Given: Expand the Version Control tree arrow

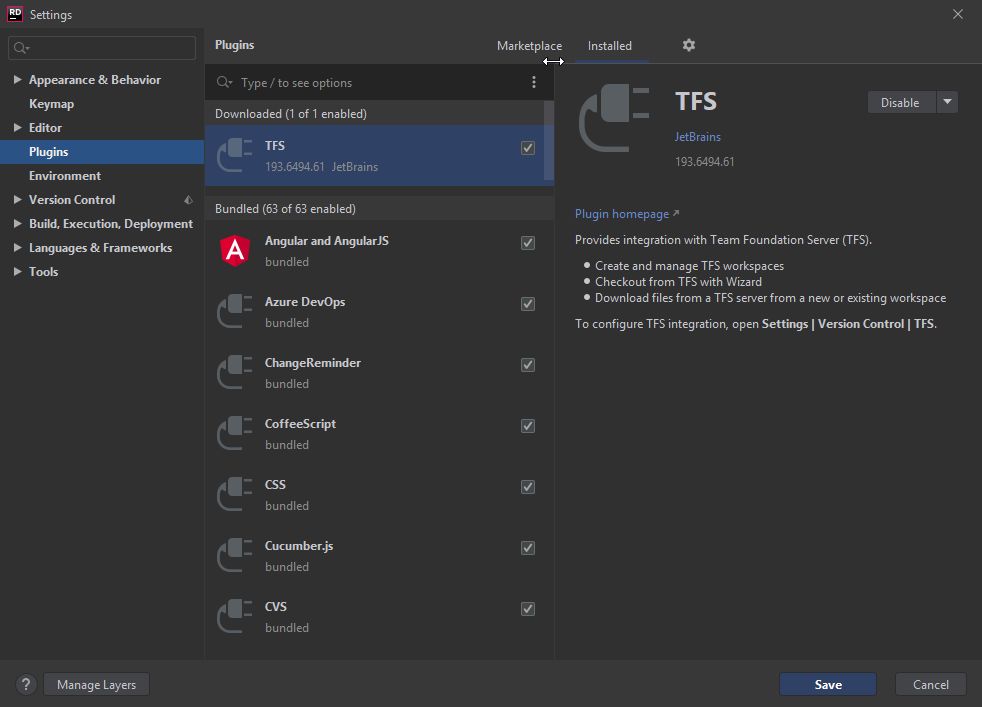Looking at the screenshot, I should [18, 200].
